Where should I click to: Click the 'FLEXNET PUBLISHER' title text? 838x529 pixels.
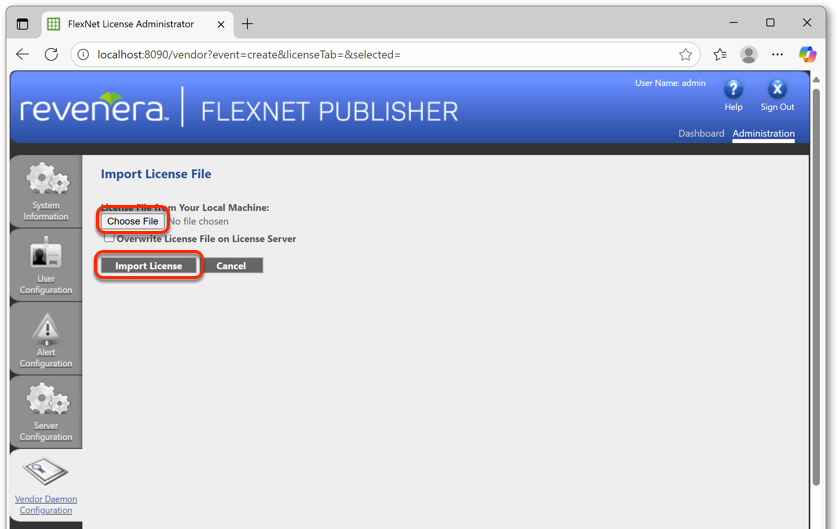tap(329, 112)
